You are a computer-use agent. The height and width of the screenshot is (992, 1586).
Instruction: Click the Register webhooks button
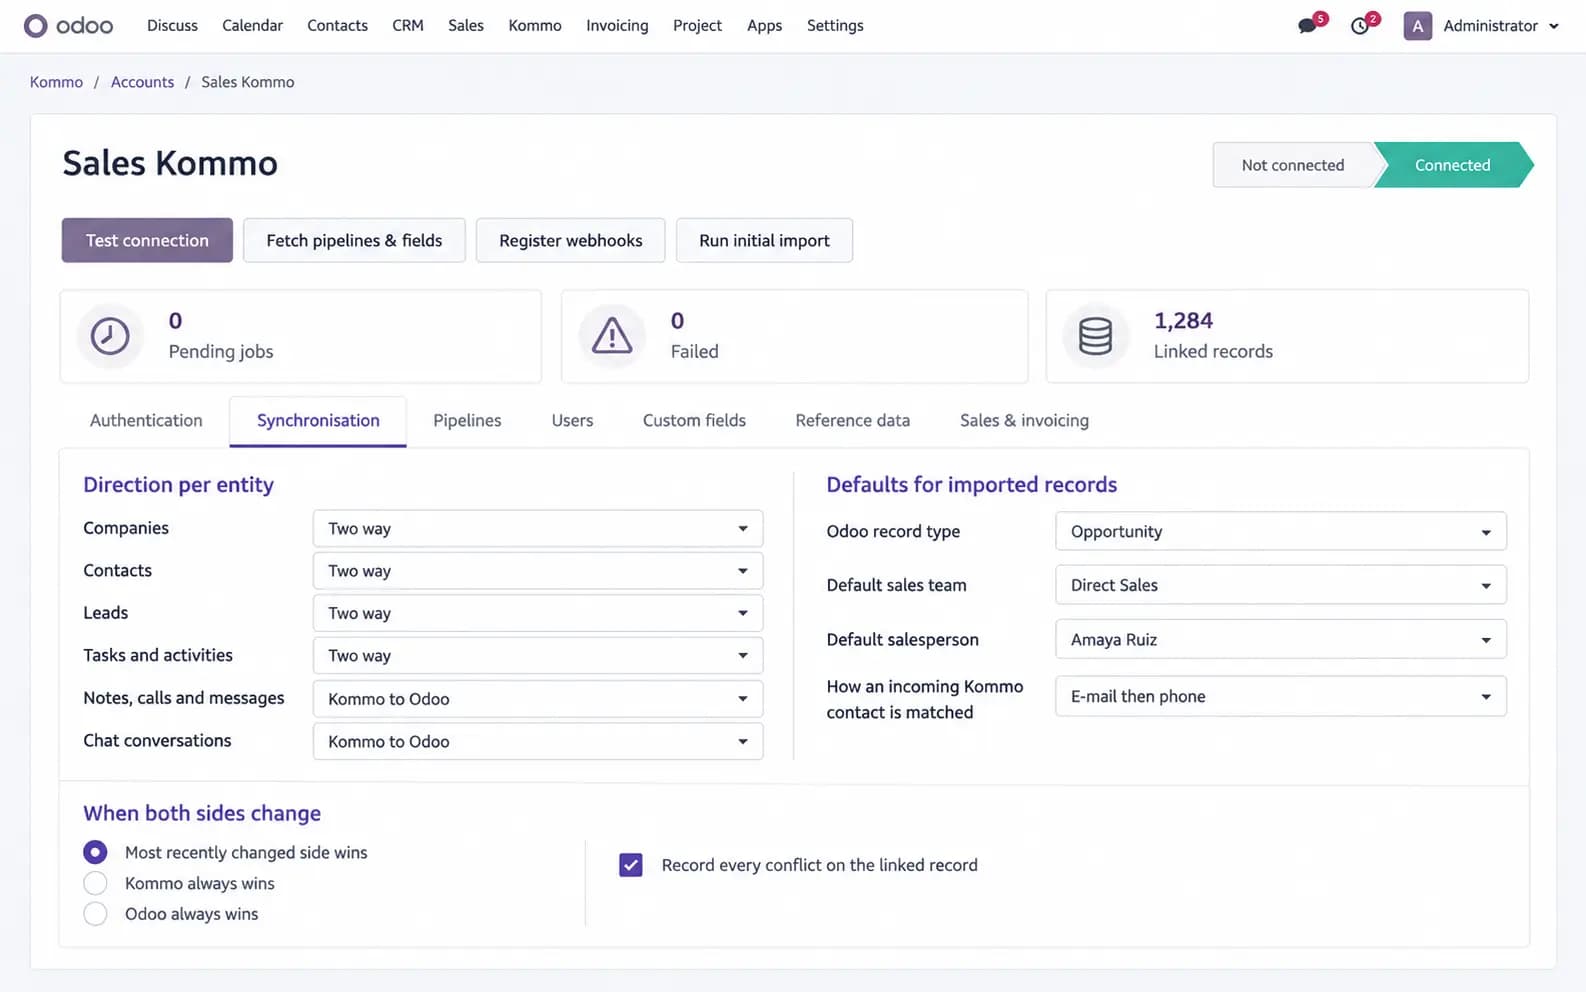[571, 240]
